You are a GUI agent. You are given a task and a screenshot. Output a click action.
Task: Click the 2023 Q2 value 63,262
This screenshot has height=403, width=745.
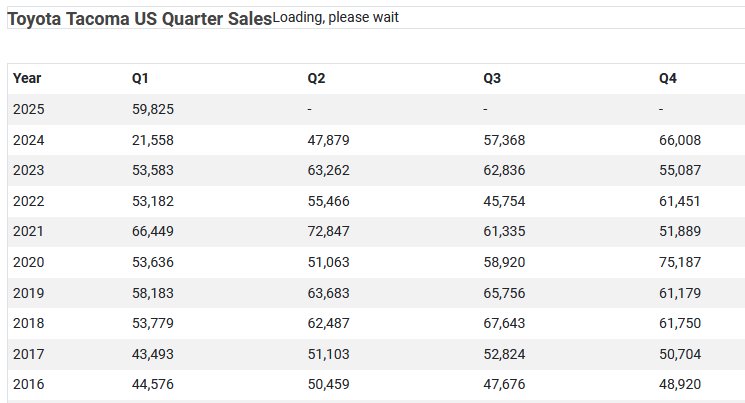click(x=328, y=170)
